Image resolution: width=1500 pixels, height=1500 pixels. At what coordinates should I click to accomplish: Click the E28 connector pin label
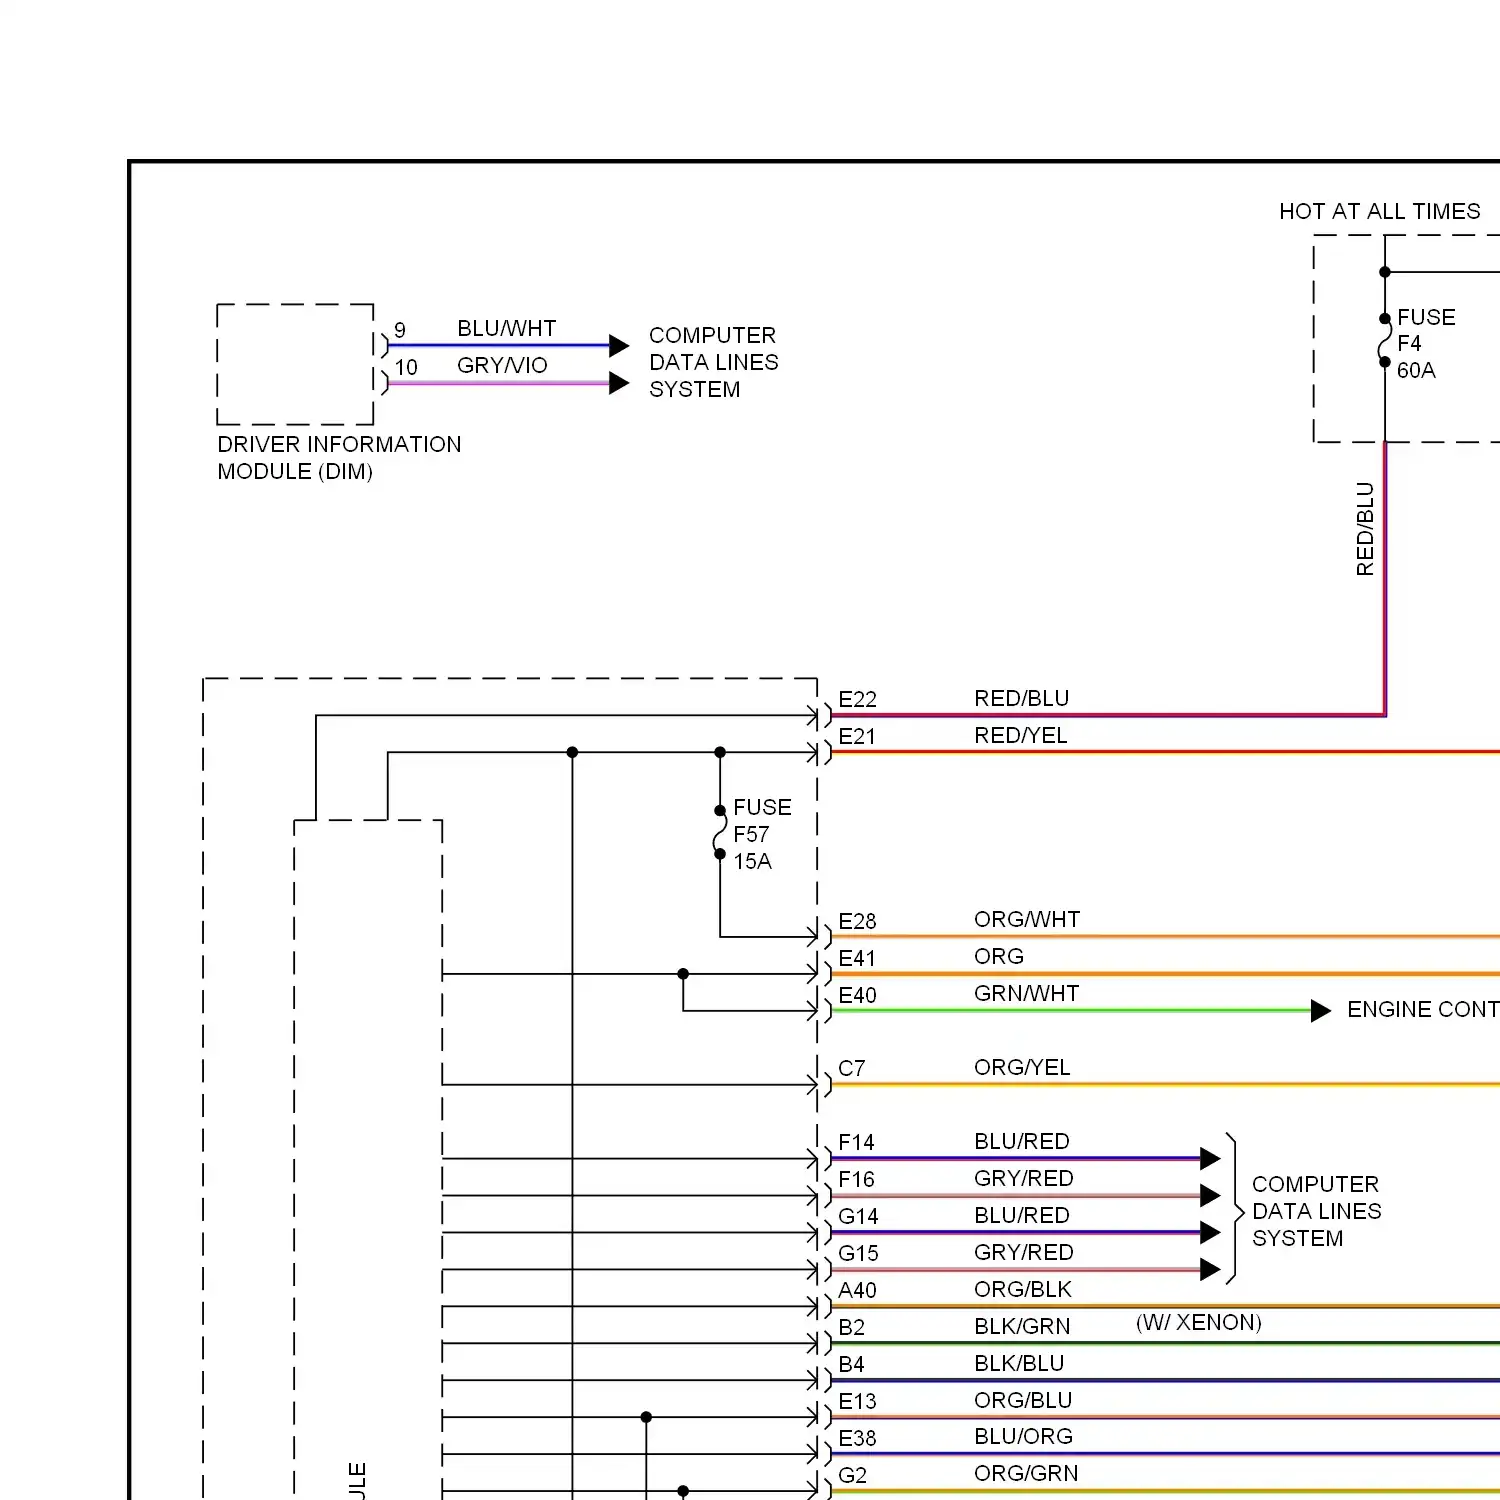click(x=857, y=921)
